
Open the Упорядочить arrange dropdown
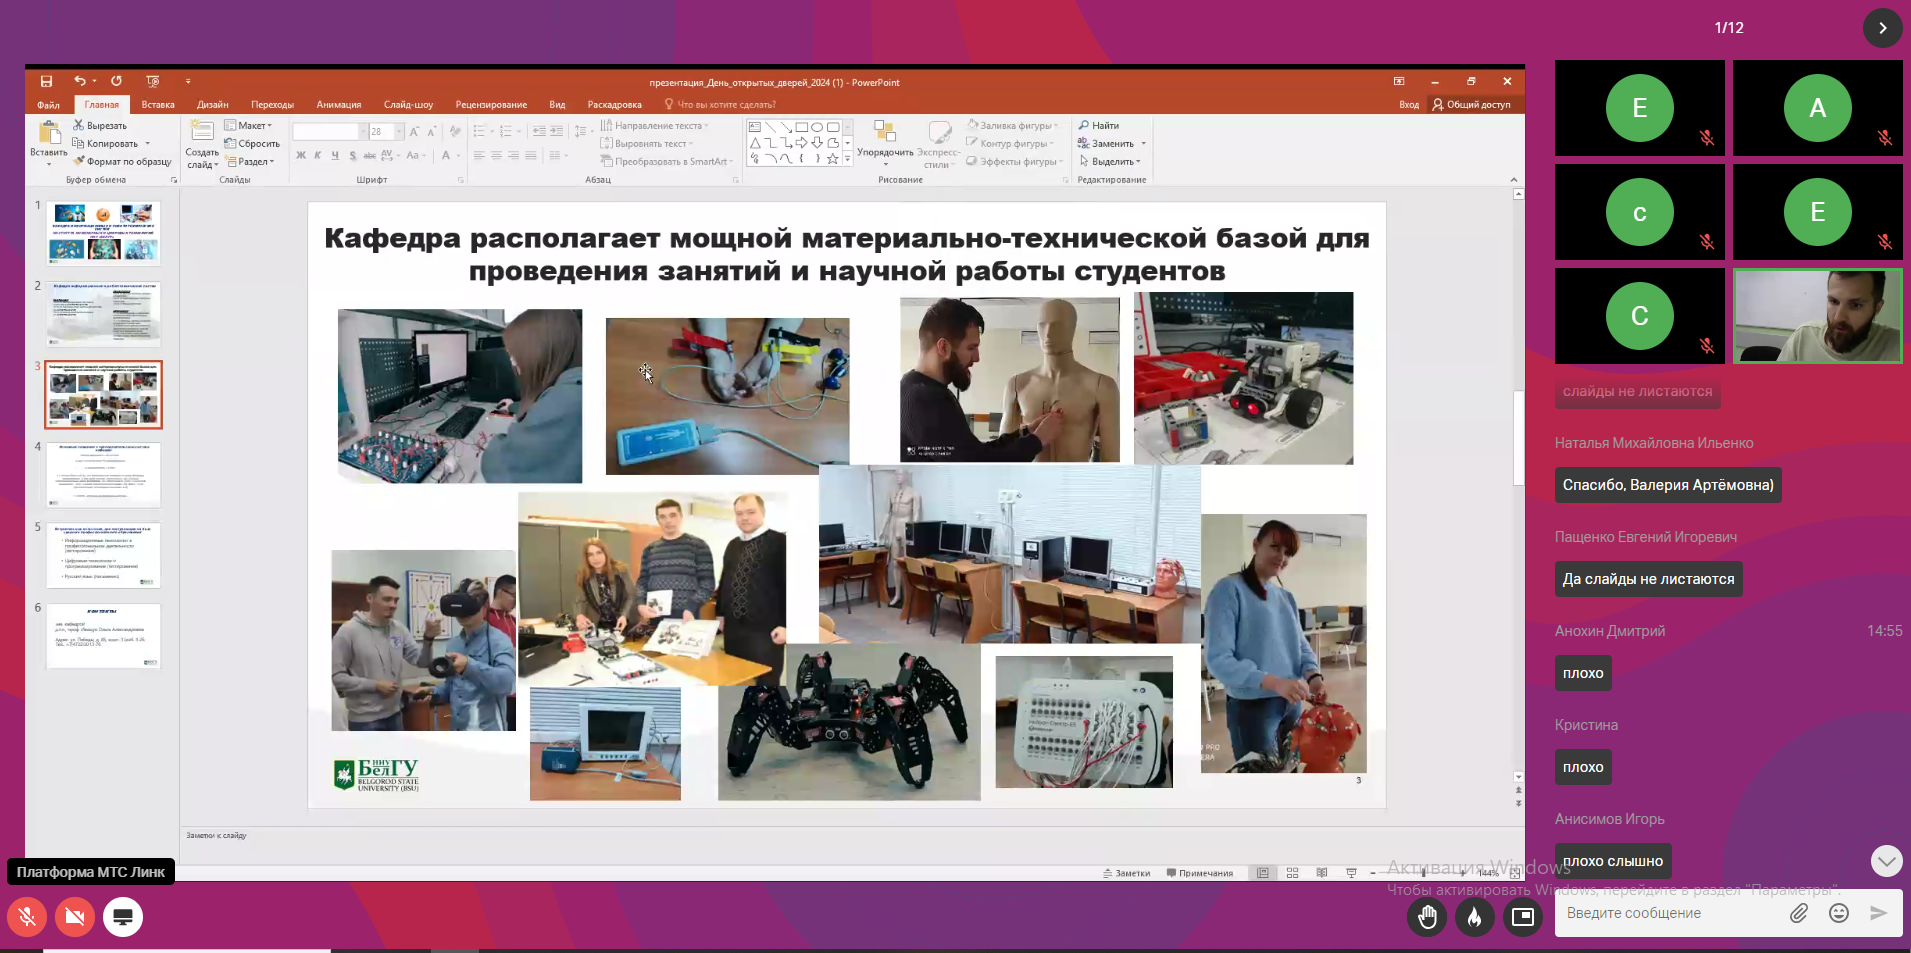885,145
